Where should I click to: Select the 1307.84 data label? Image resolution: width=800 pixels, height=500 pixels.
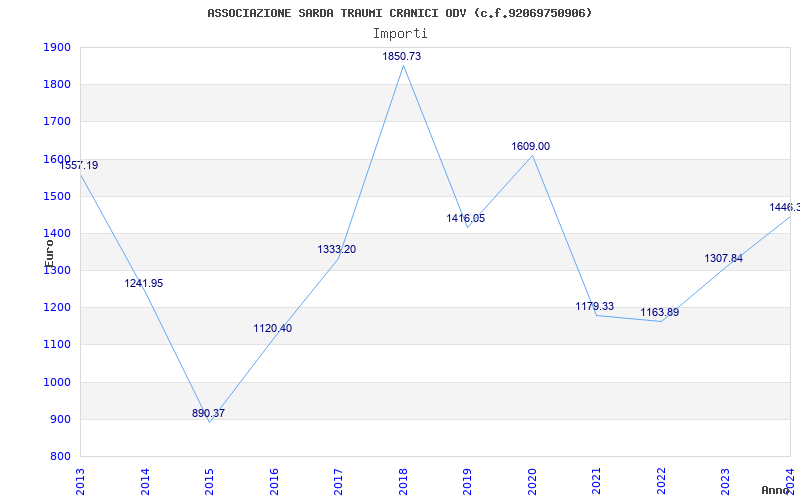tap(723, 258)
